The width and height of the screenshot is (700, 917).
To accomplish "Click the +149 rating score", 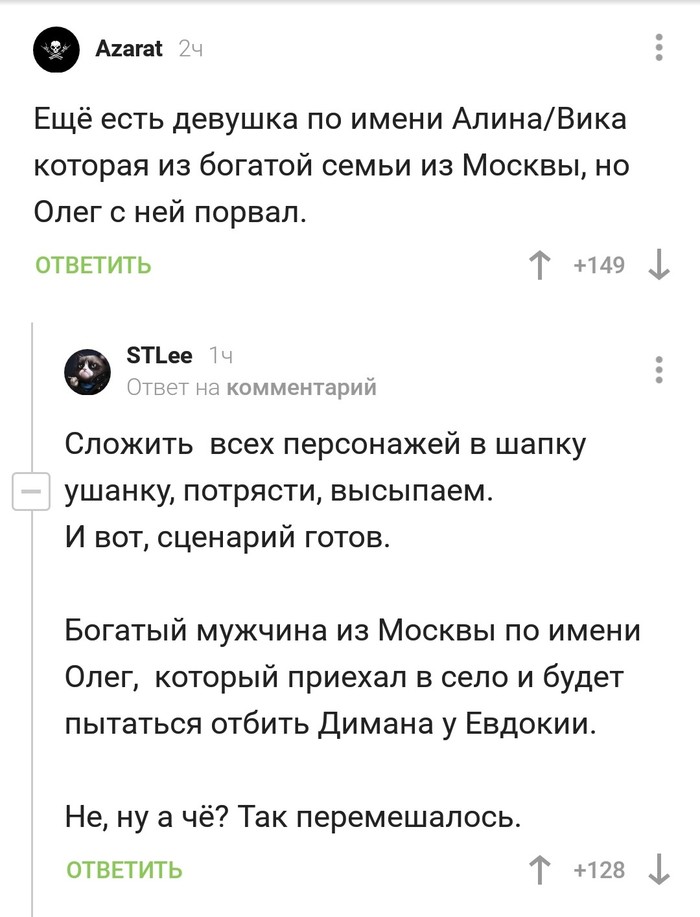I will [598, 265].
